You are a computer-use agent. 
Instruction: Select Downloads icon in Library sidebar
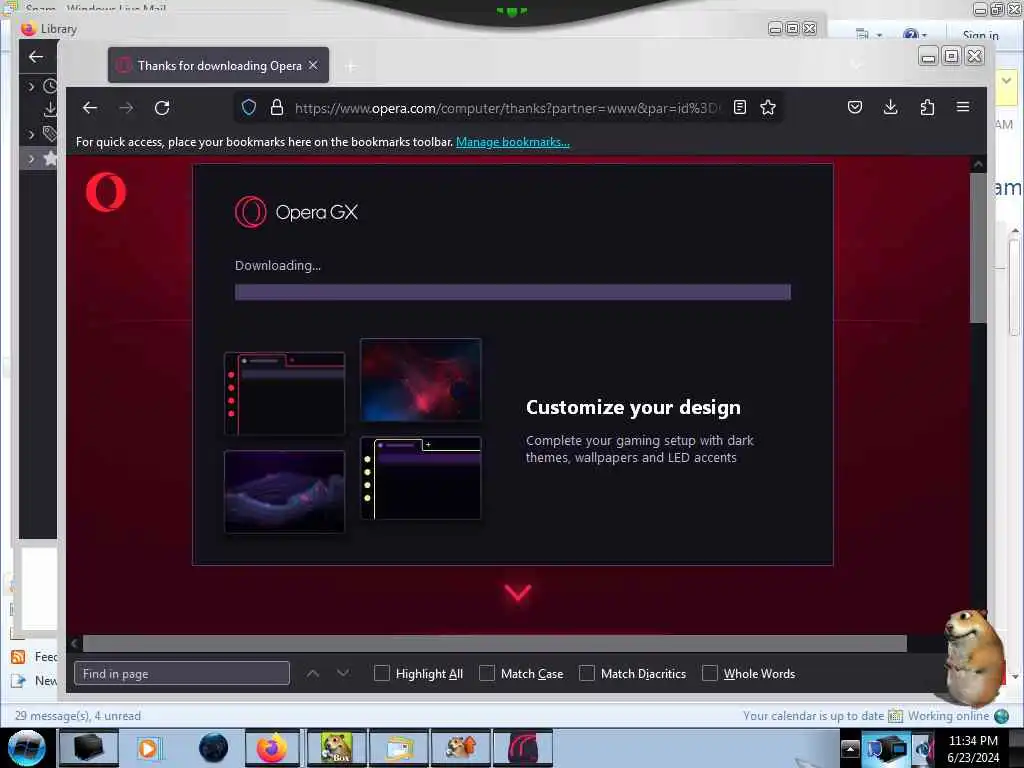[50, 109]
